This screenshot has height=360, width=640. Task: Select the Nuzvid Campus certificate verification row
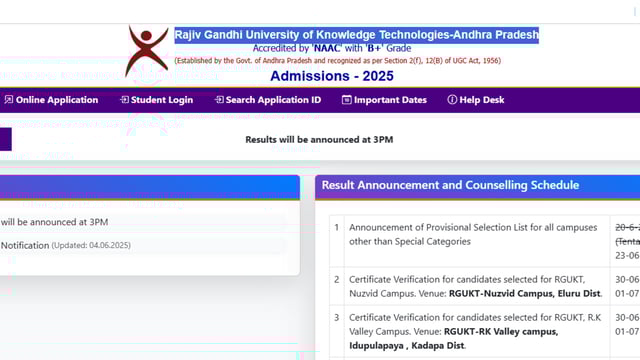[x=484, y=286]
